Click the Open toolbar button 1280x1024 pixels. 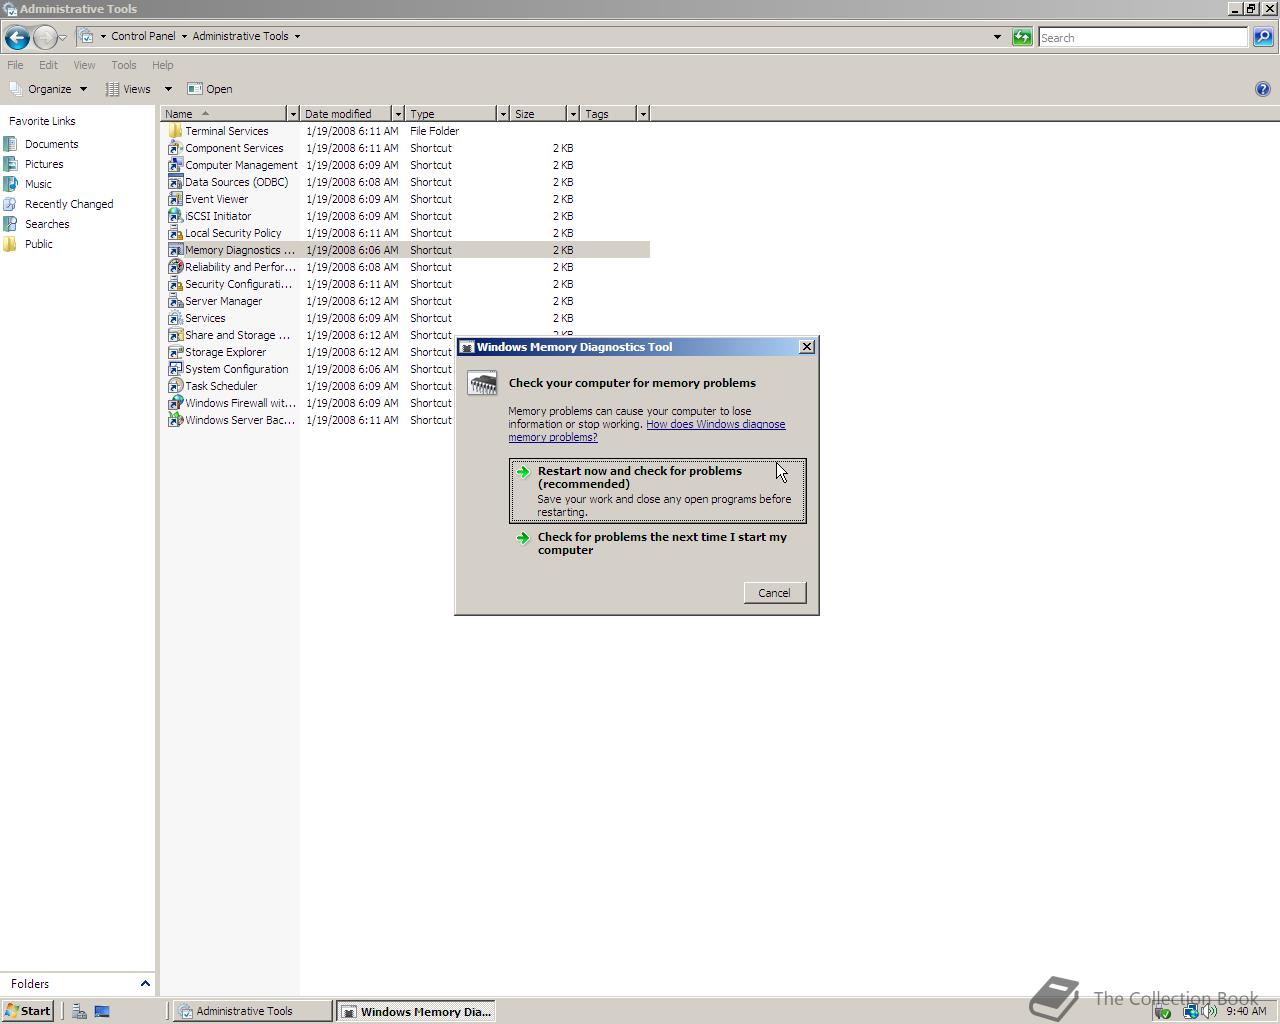(210, 89)
